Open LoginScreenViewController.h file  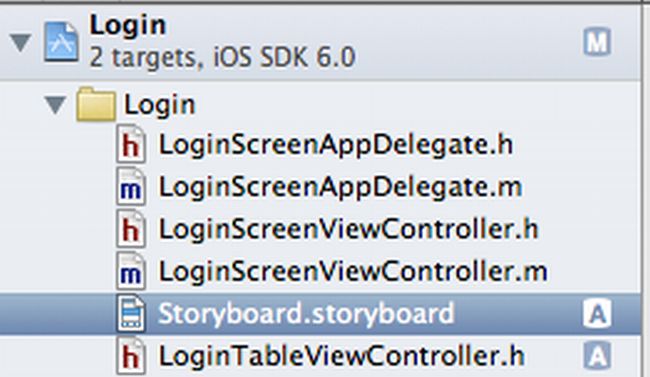coord(348,229)
